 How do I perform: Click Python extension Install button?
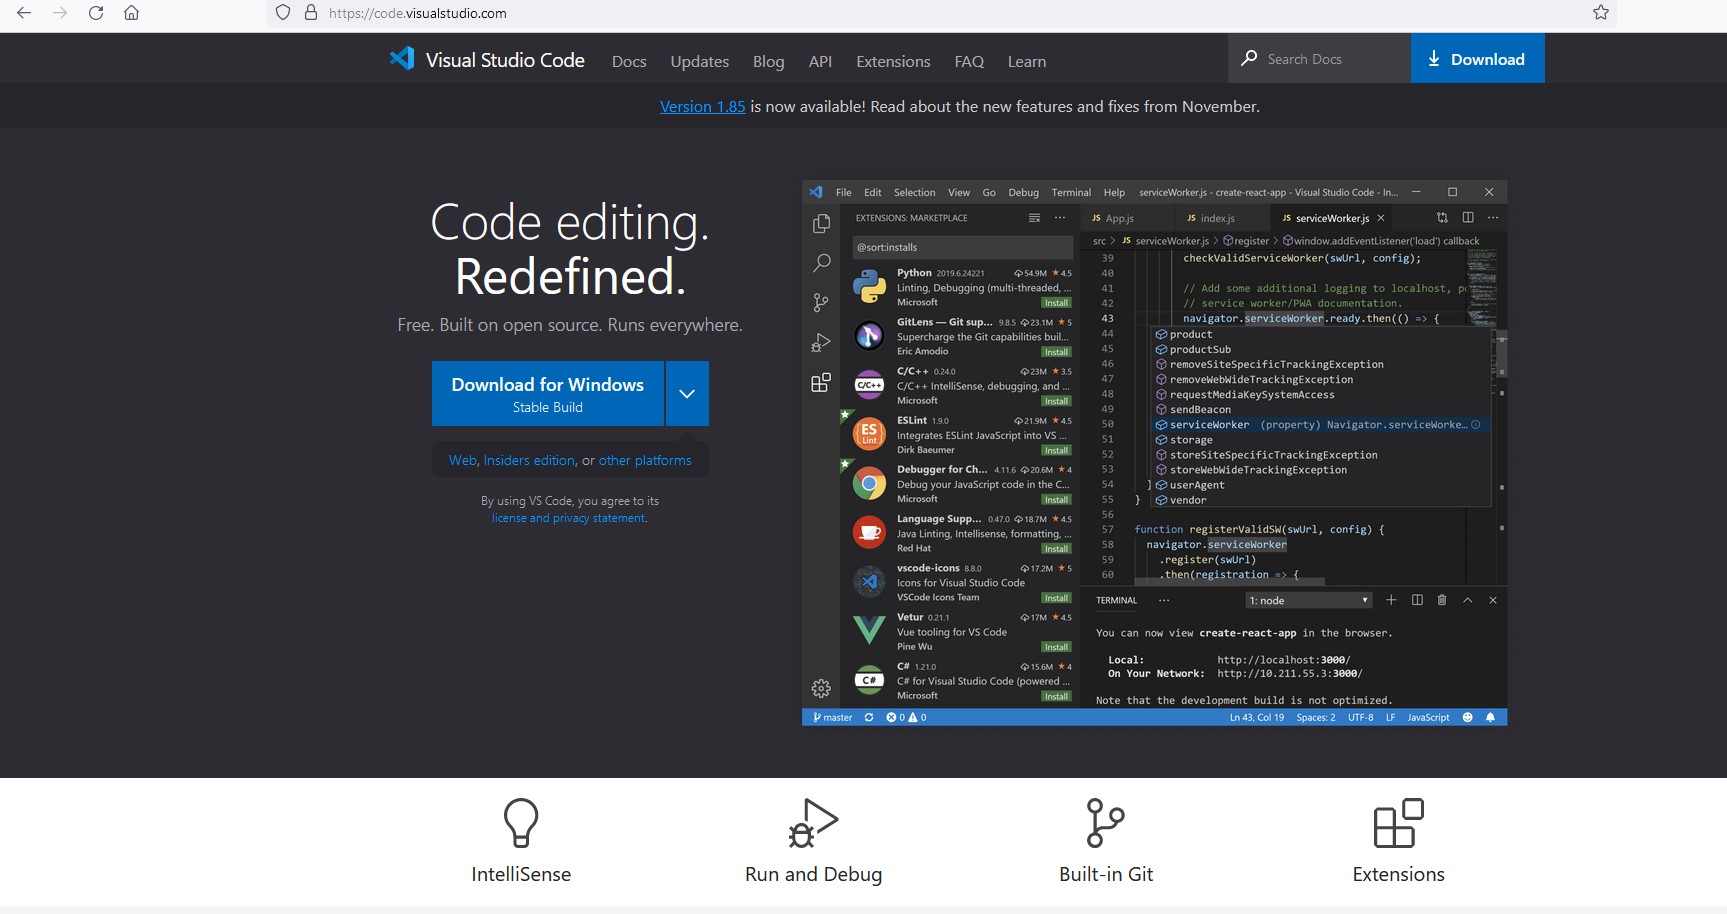coord(1056,303)
